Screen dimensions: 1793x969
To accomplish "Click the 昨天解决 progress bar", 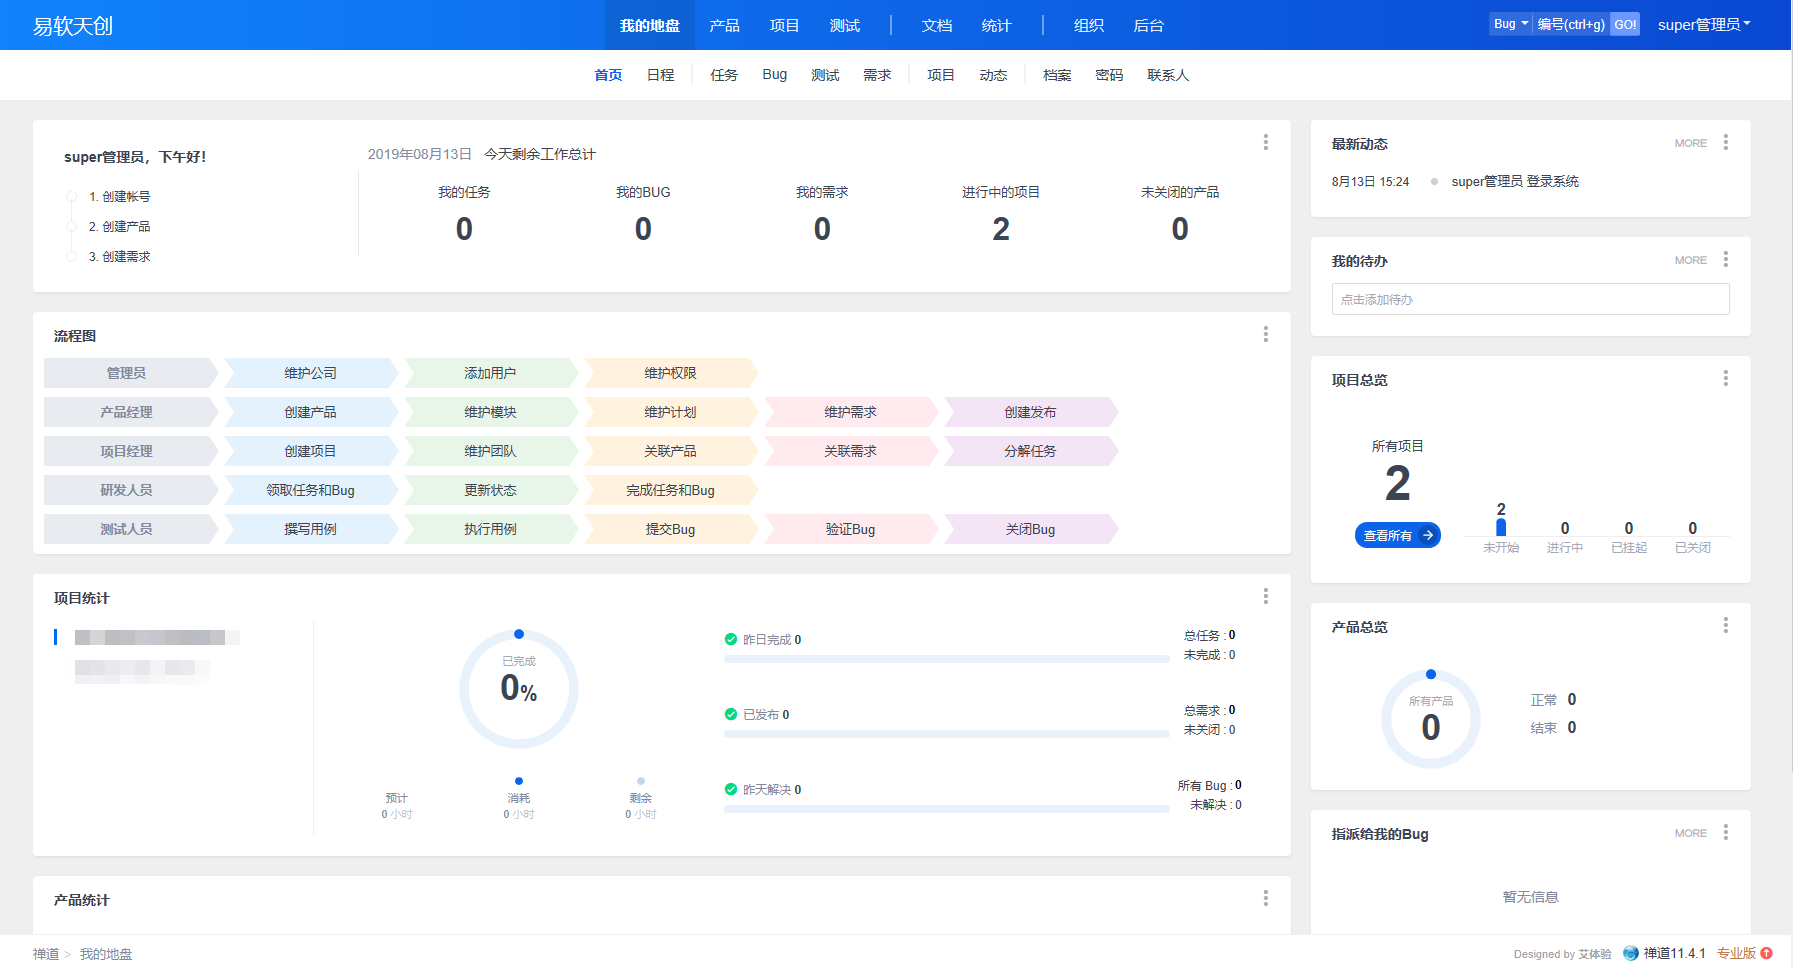I will [946, 809].
